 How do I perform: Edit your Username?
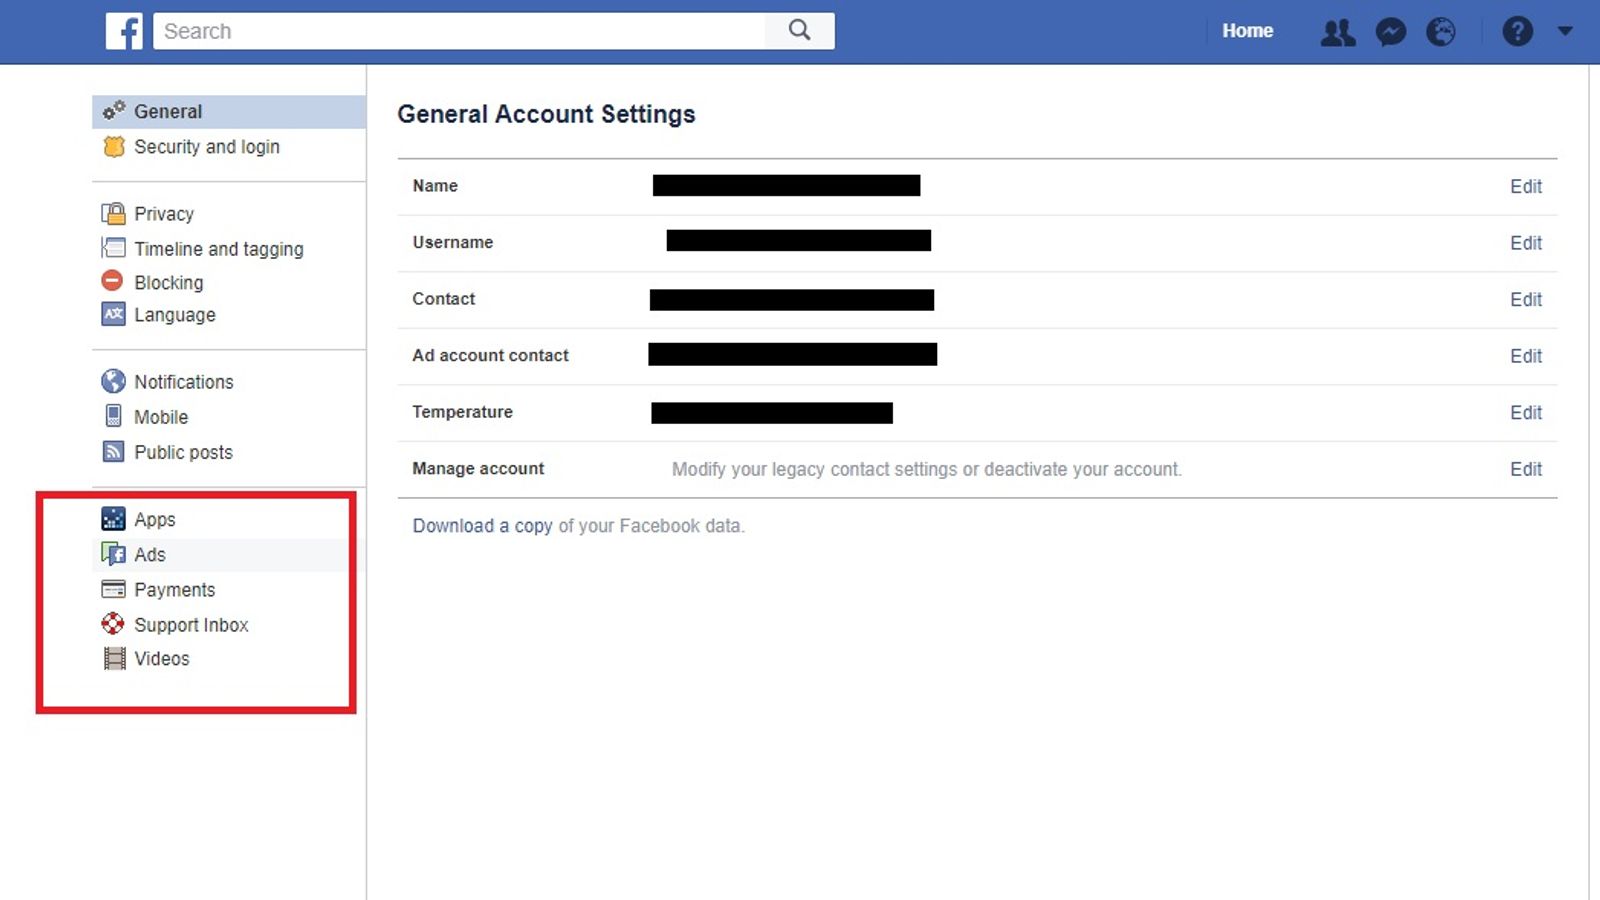pos(1526,242)
